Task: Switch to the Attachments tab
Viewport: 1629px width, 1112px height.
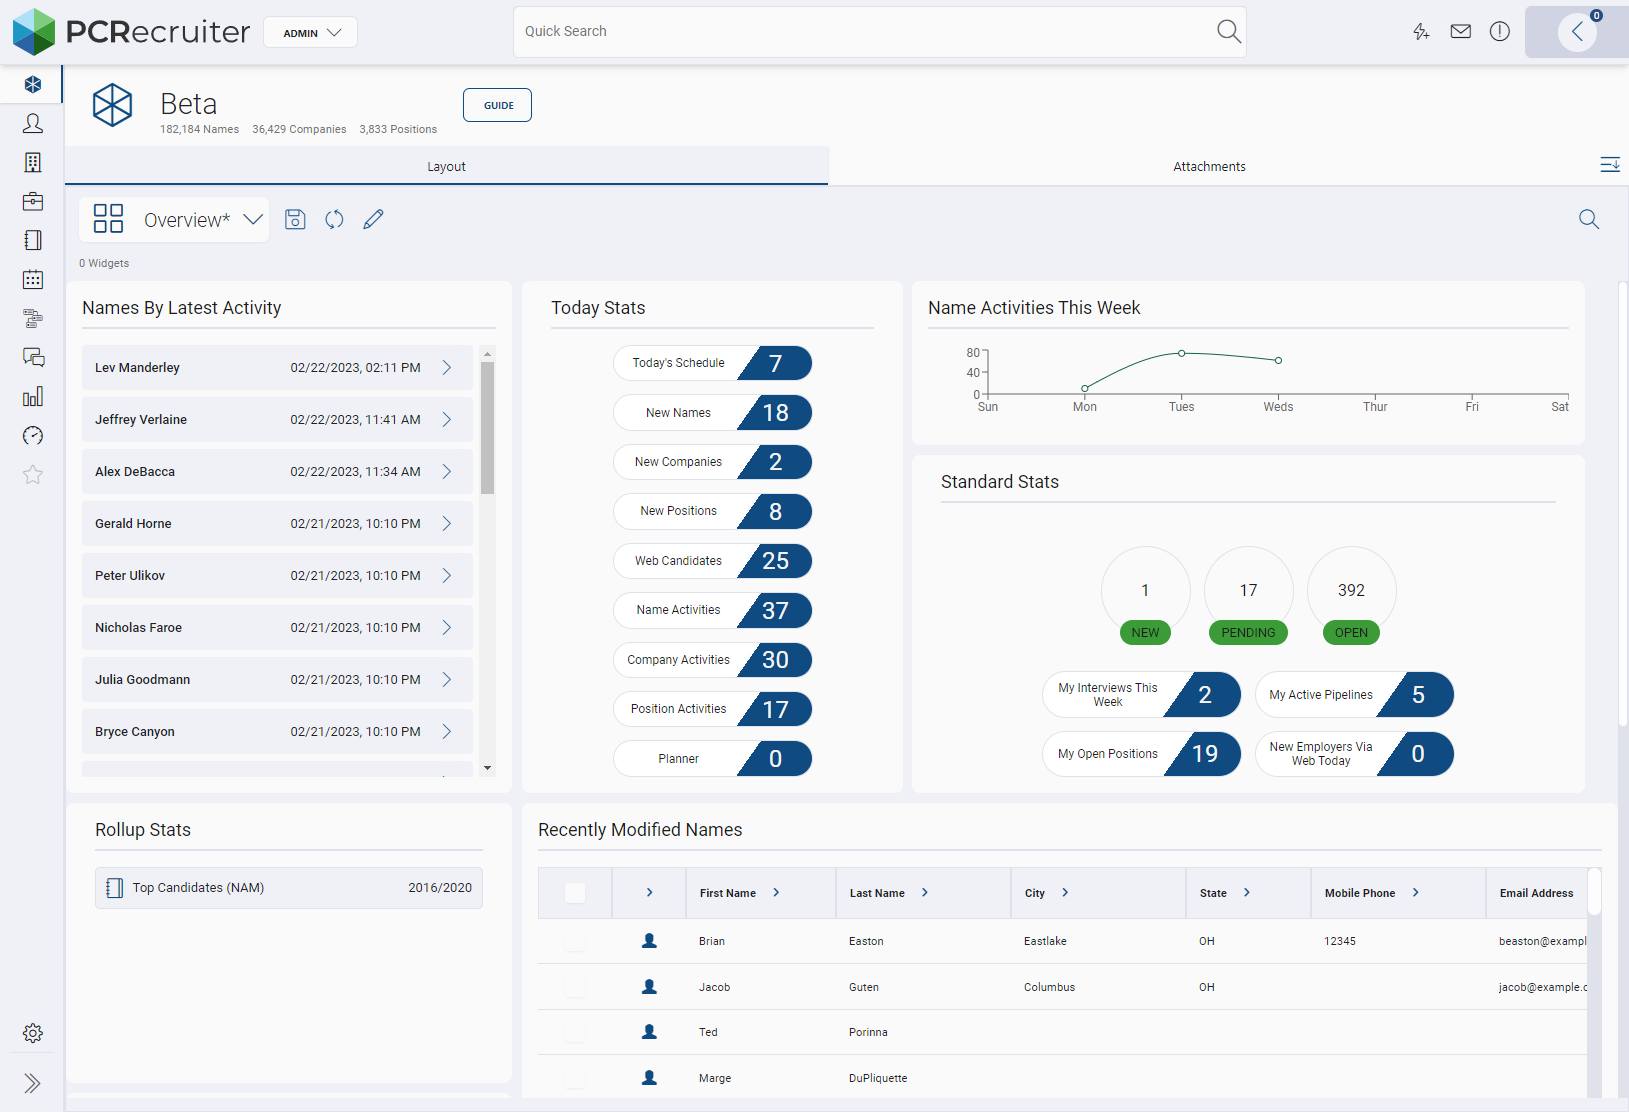Action: tap(1209, 167)
